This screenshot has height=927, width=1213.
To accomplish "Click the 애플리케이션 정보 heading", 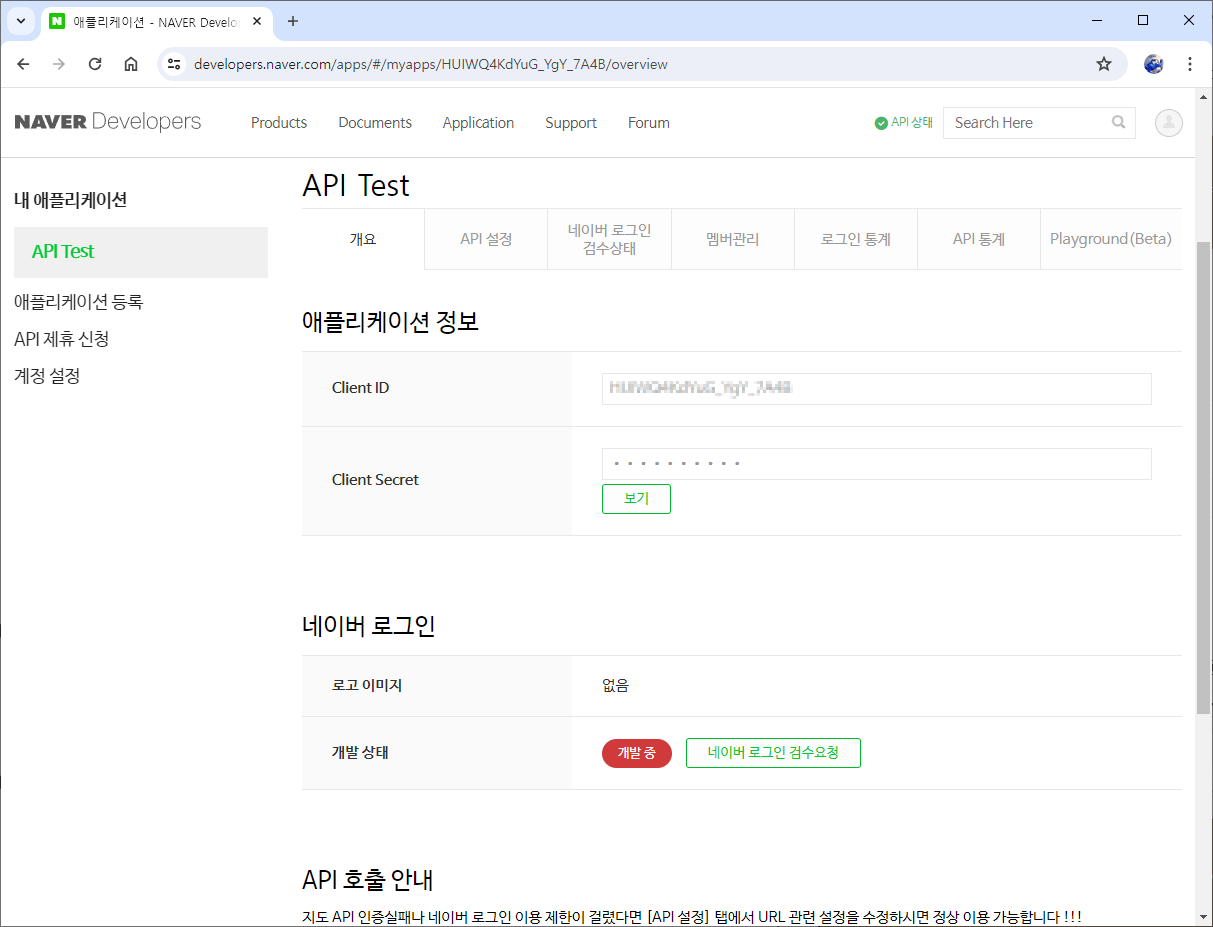I will (391, 322).
